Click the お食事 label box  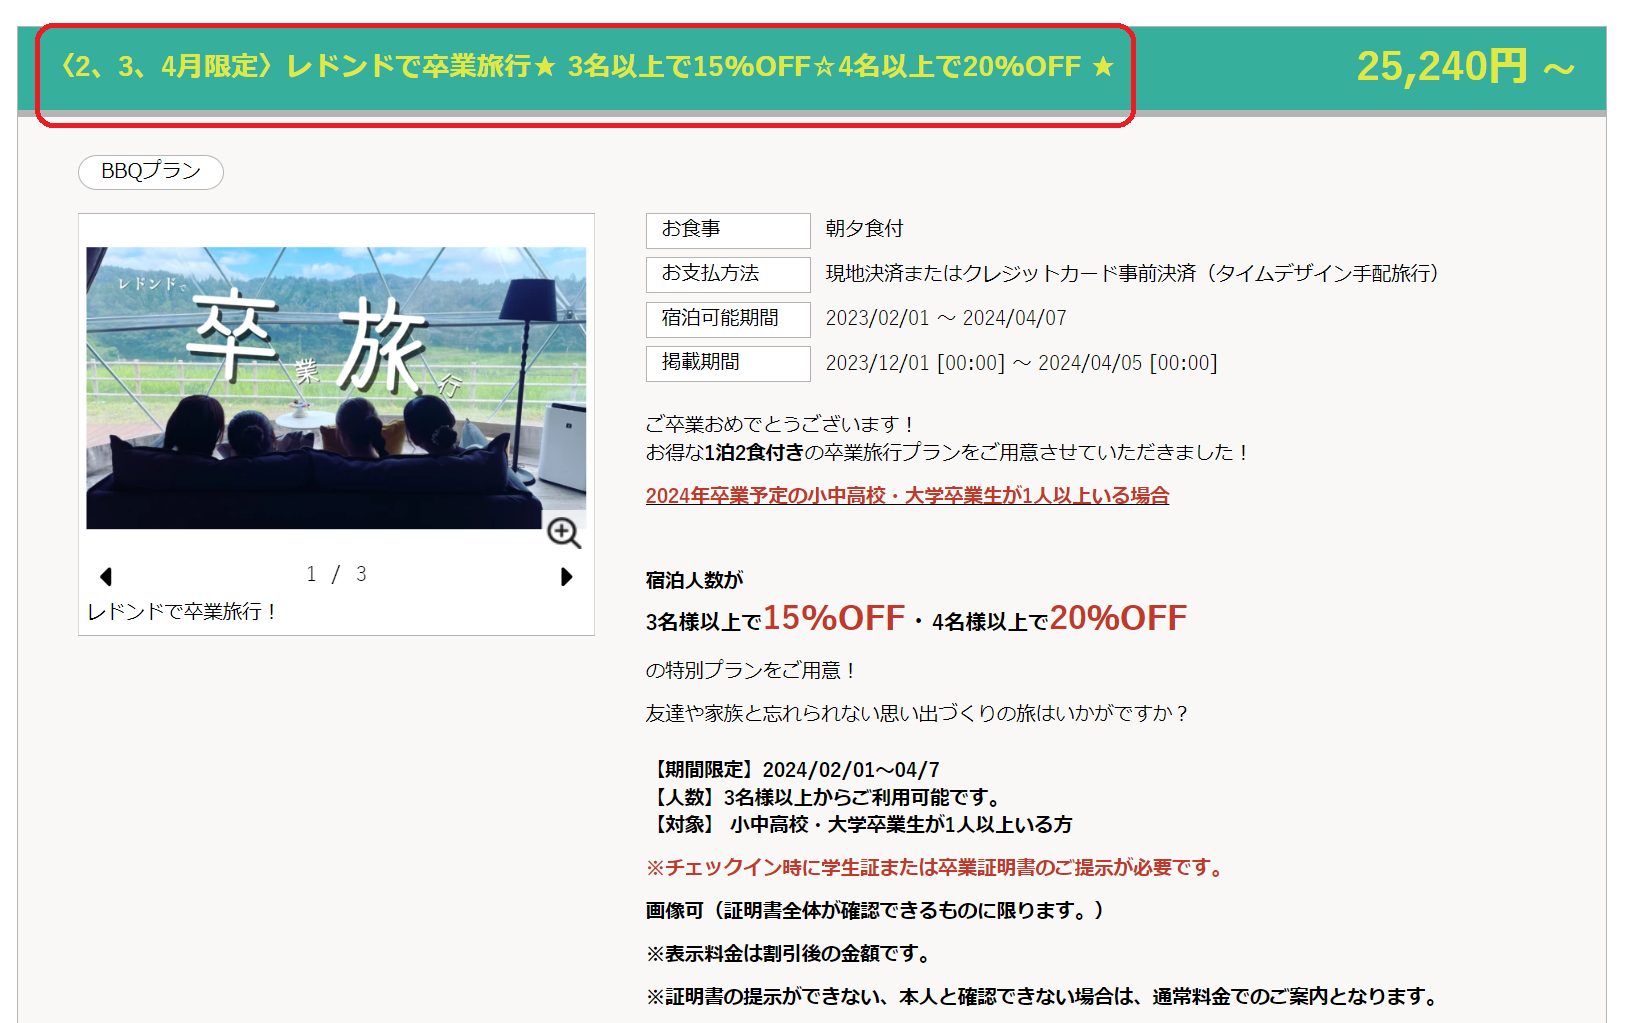point(727,230)
